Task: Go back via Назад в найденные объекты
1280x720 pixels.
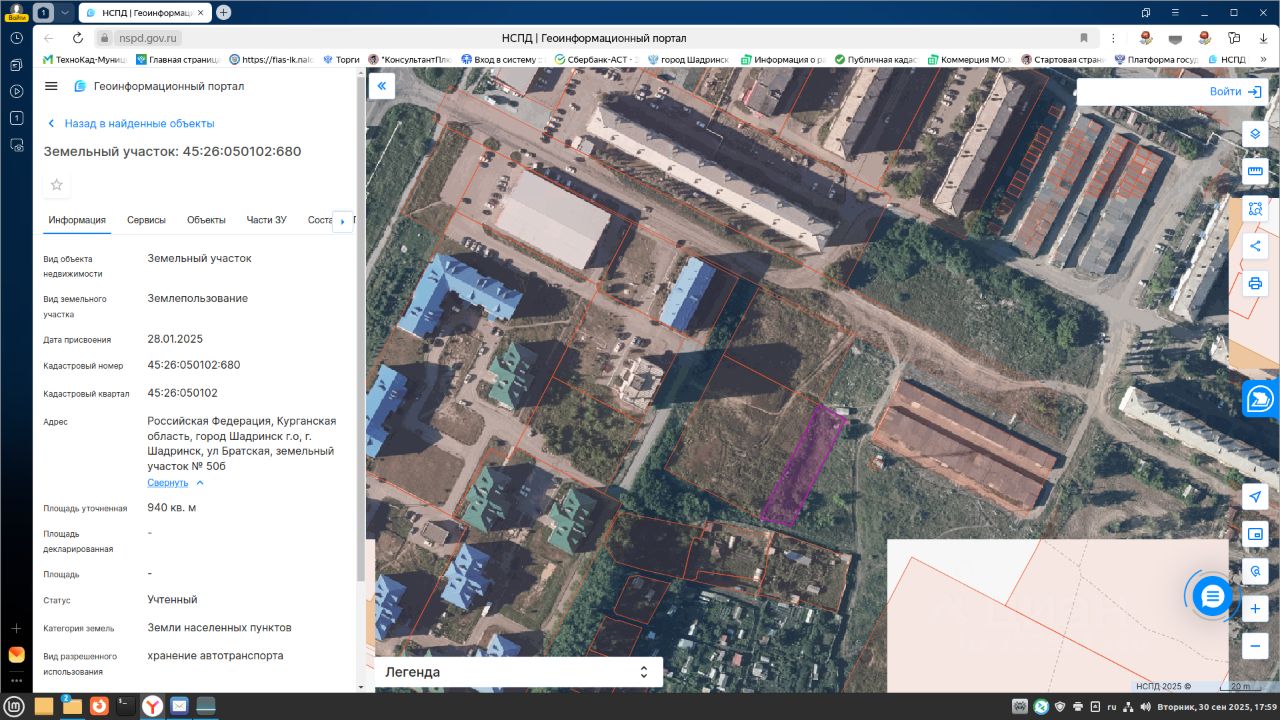Action: [131, 123]
